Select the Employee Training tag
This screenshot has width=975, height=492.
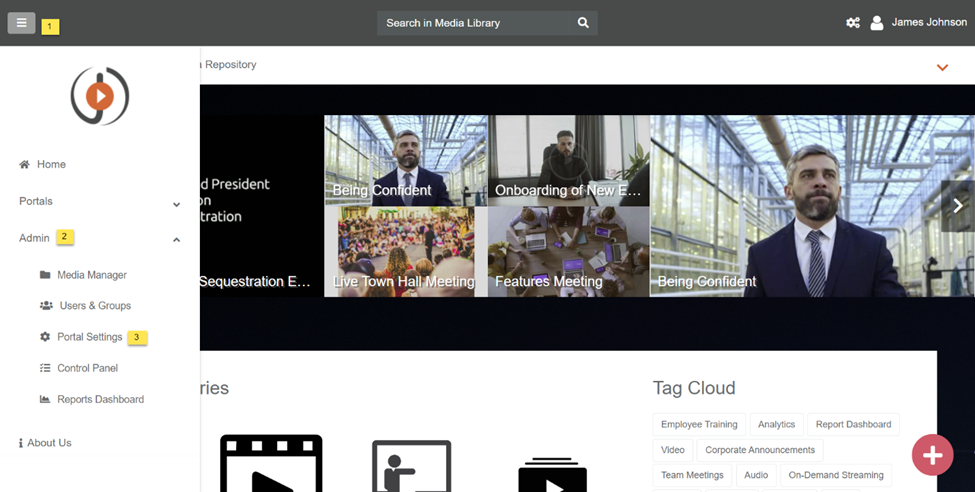(699, 425)
